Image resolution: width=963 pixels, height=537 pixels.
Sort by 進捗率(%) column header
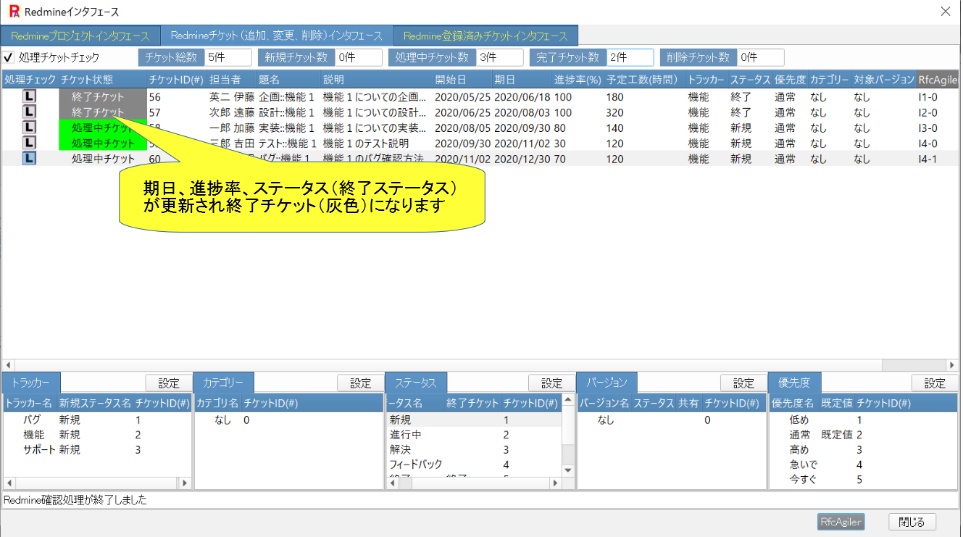[x=577, y=80]
